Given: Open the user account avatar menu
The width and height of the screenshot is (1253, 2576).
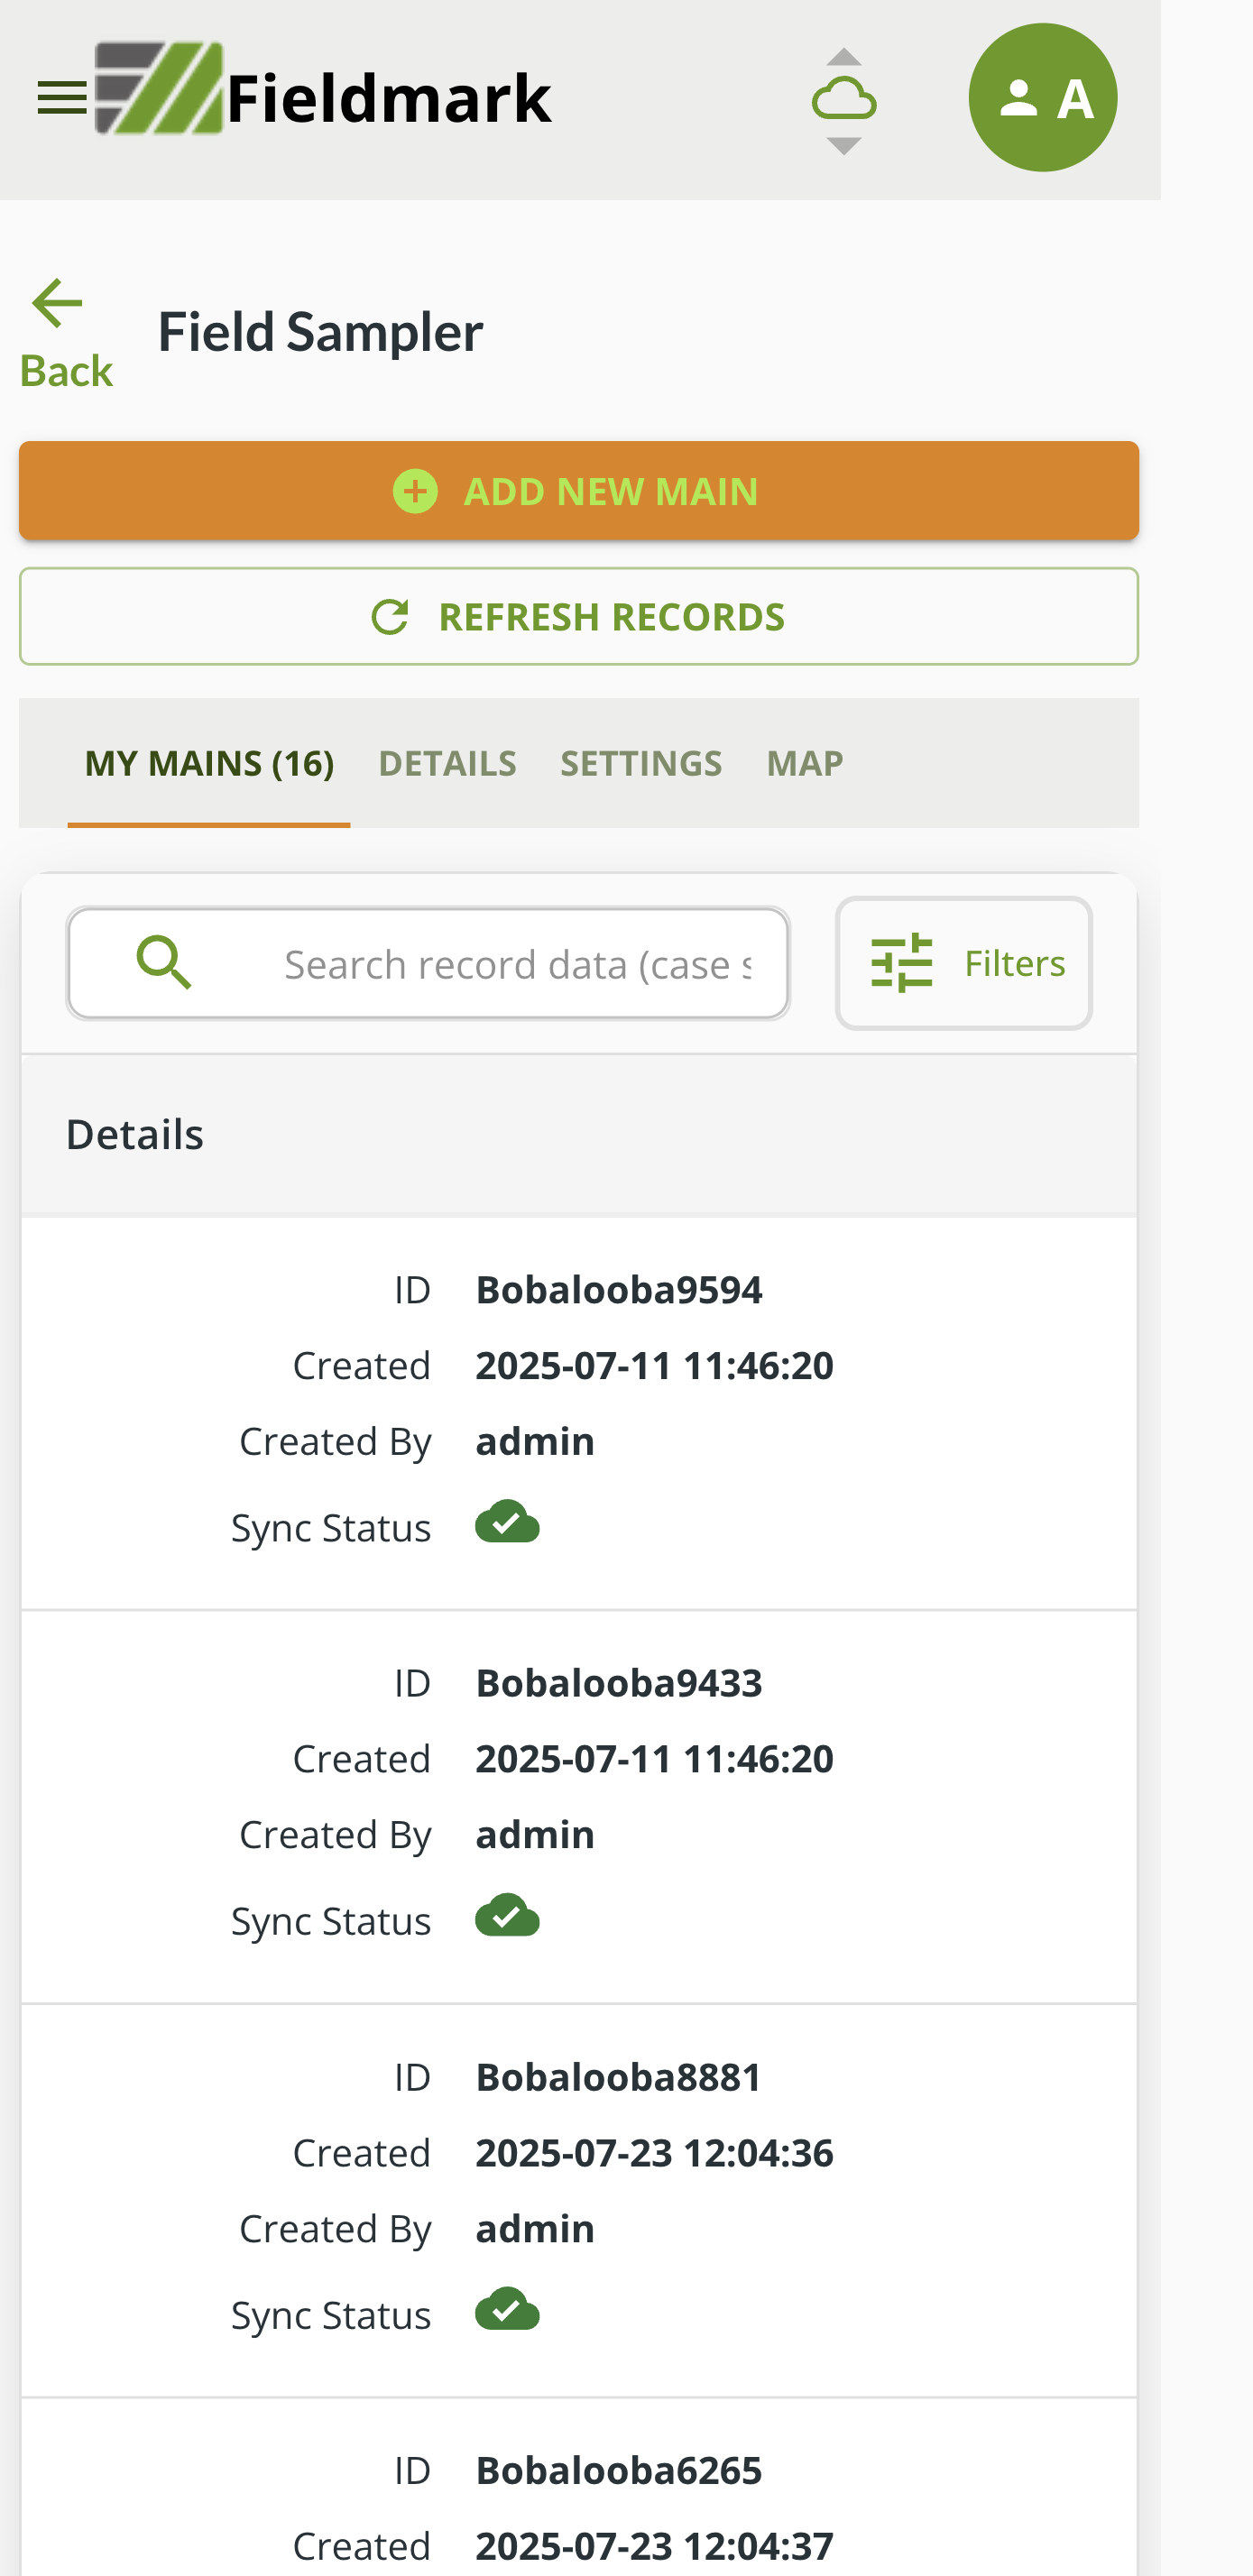Looking at the screenshot, I should (x=1042, y=98).
